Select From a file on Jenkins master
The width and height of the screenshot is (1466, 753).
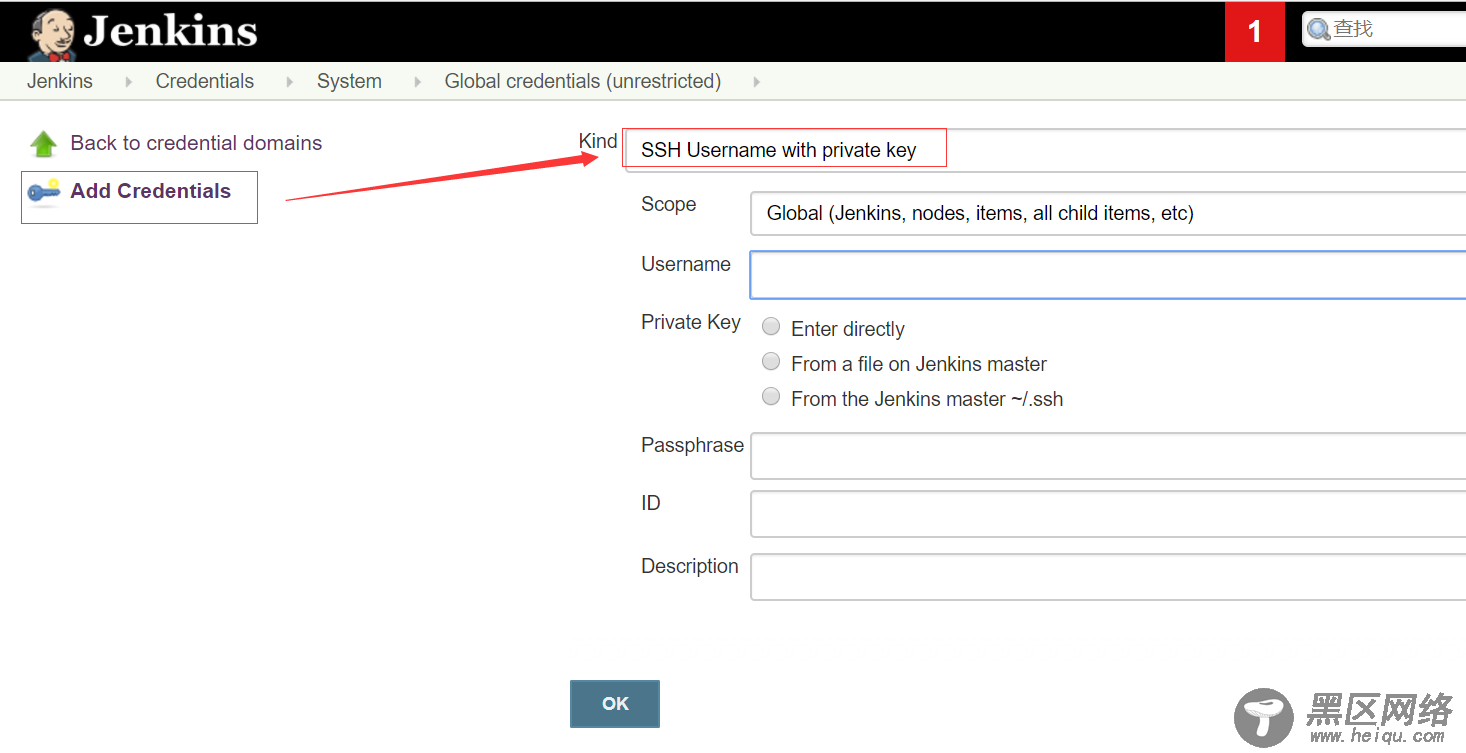771,362
